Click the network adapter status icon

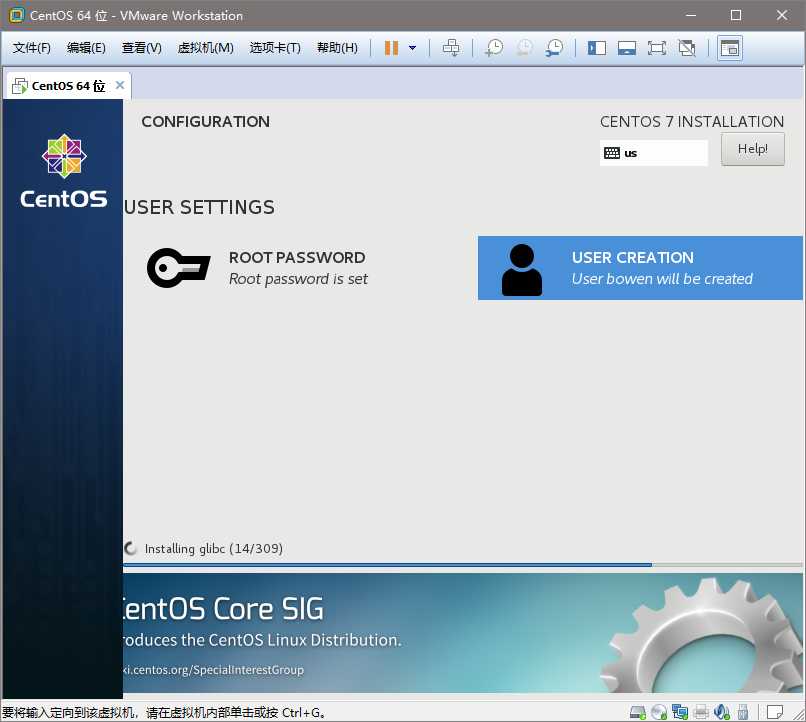pyautogui.click(x=680, y=712)
